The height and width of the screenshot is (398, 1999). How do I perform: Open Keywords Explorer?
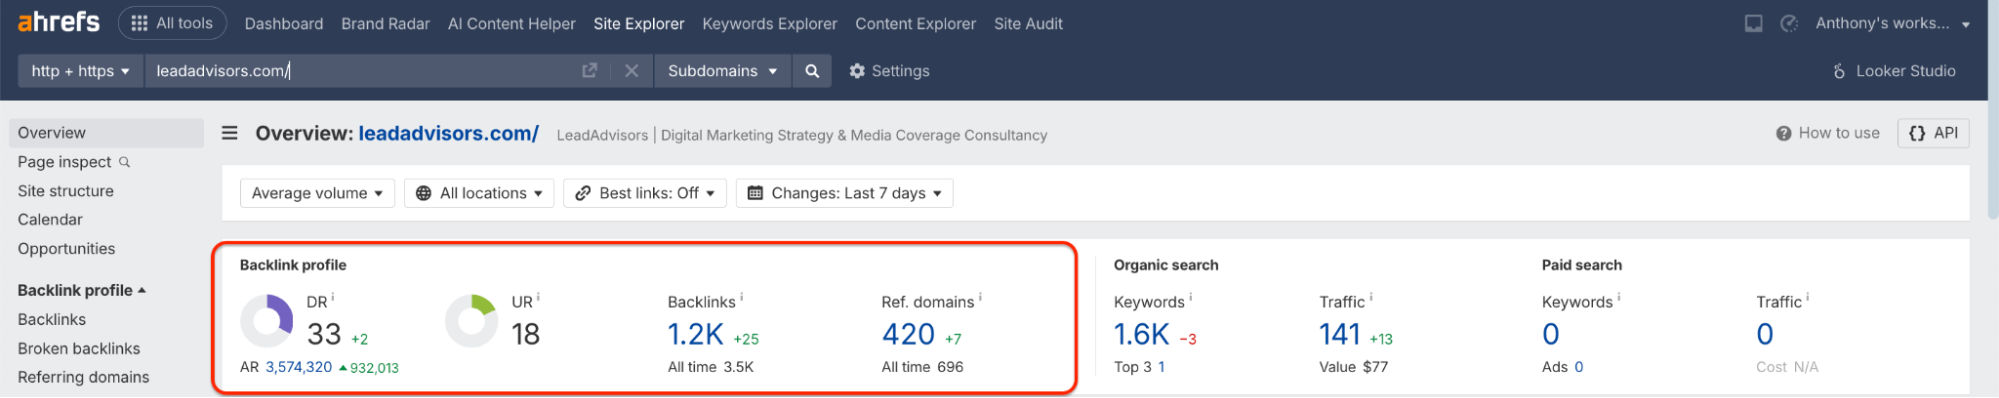point(769,23)
